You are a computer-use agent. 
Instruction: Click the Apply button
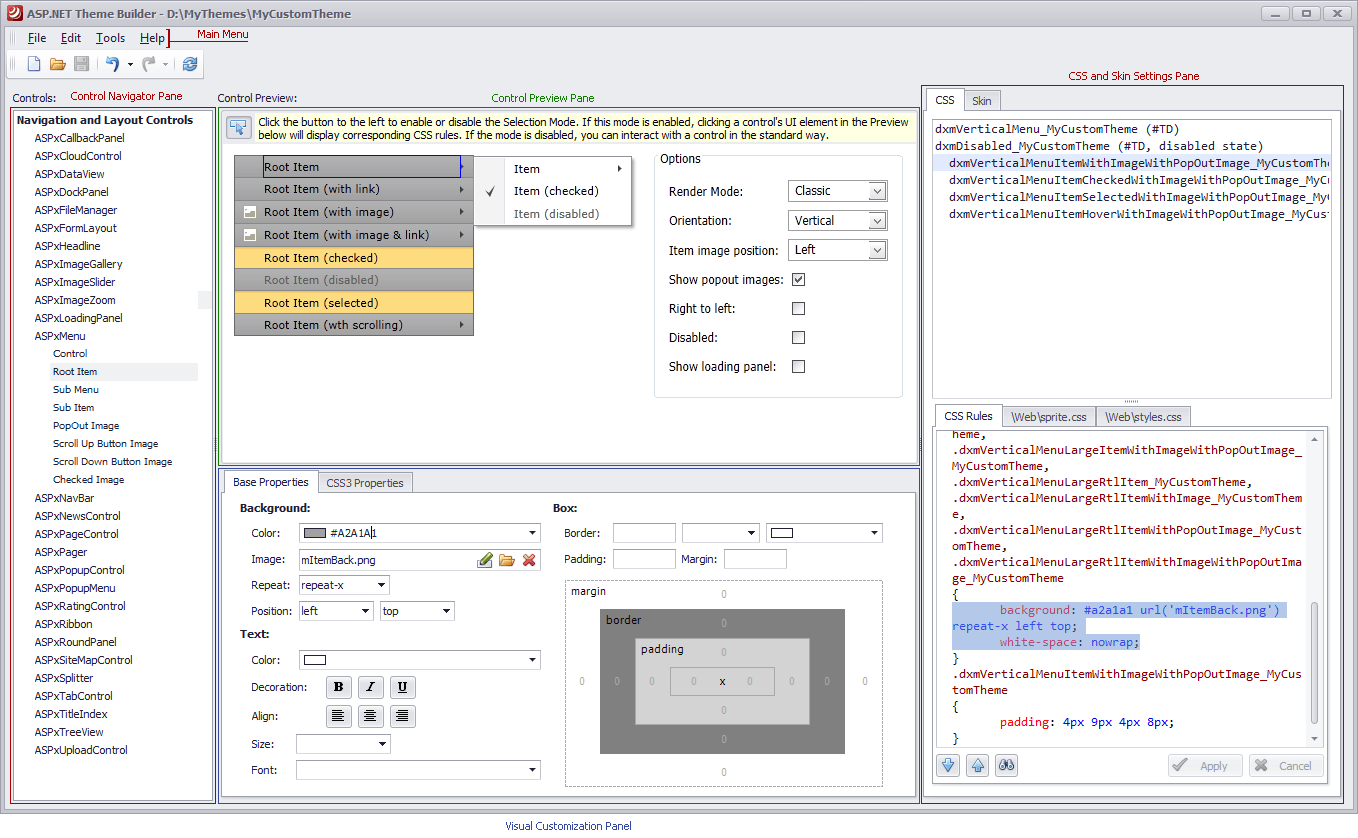(x=1205, y=766)
